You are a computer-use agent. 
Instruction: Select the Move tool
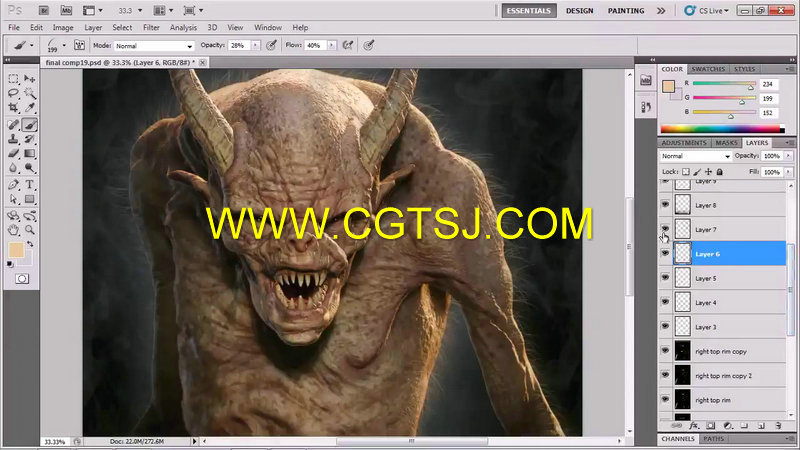point(30,79)
